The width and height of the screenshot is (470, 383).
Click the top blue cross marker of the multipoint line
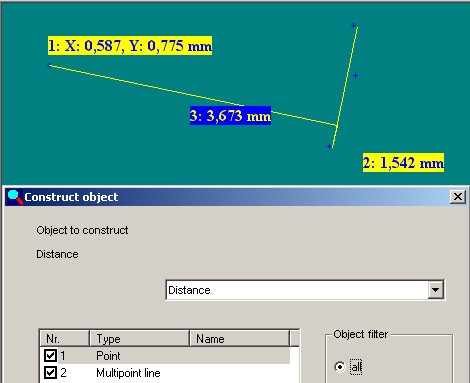pyautogui.click(x=353, y=25)
